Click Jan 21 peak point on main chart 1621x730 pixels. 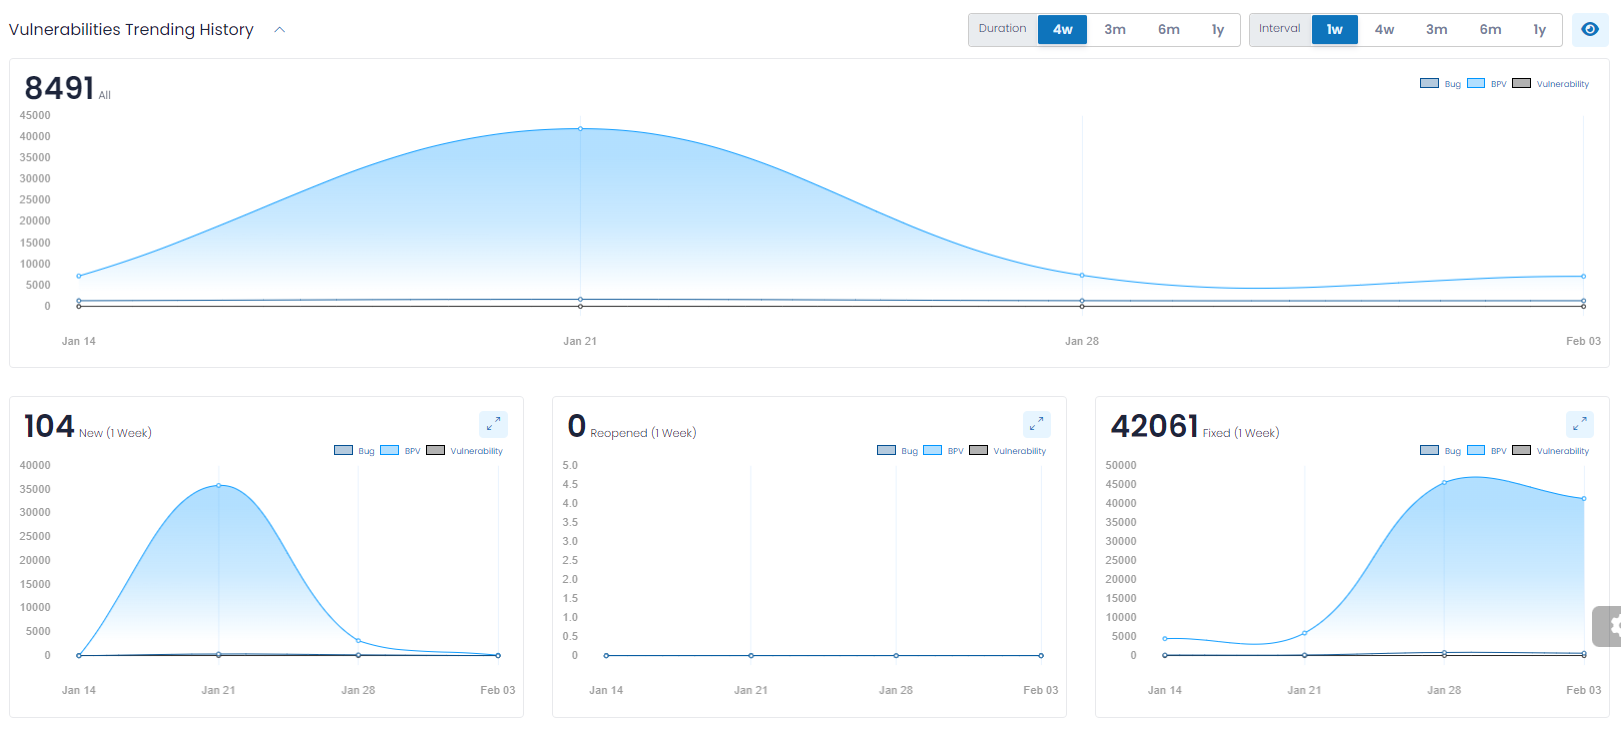point(580,129)
